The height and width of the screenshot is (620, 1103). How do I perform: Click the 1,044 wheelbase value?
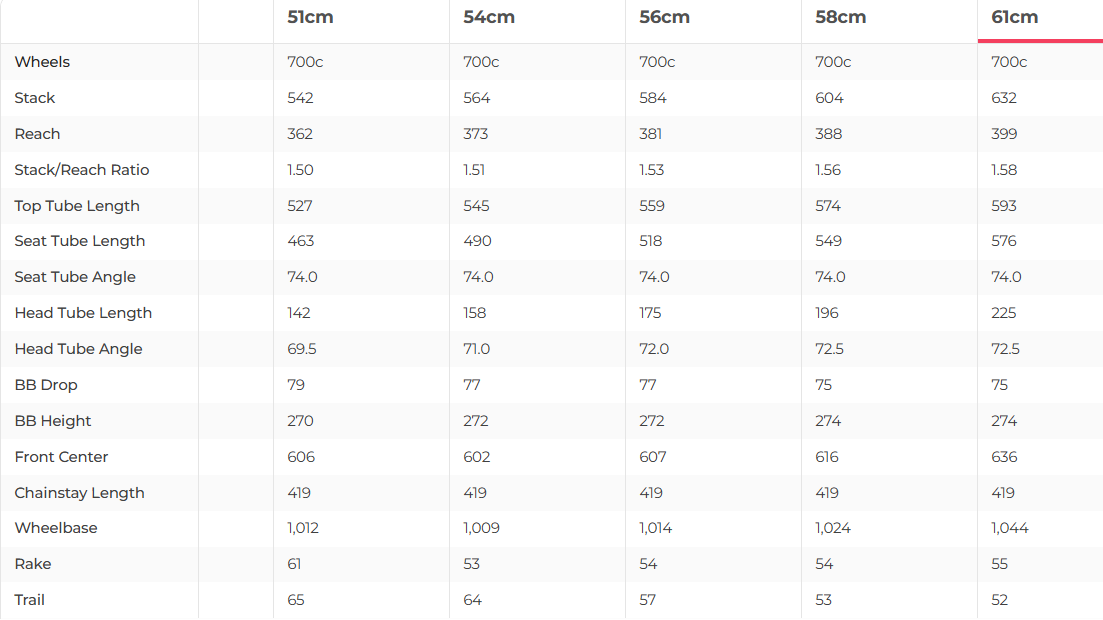tap(1010, 528)
